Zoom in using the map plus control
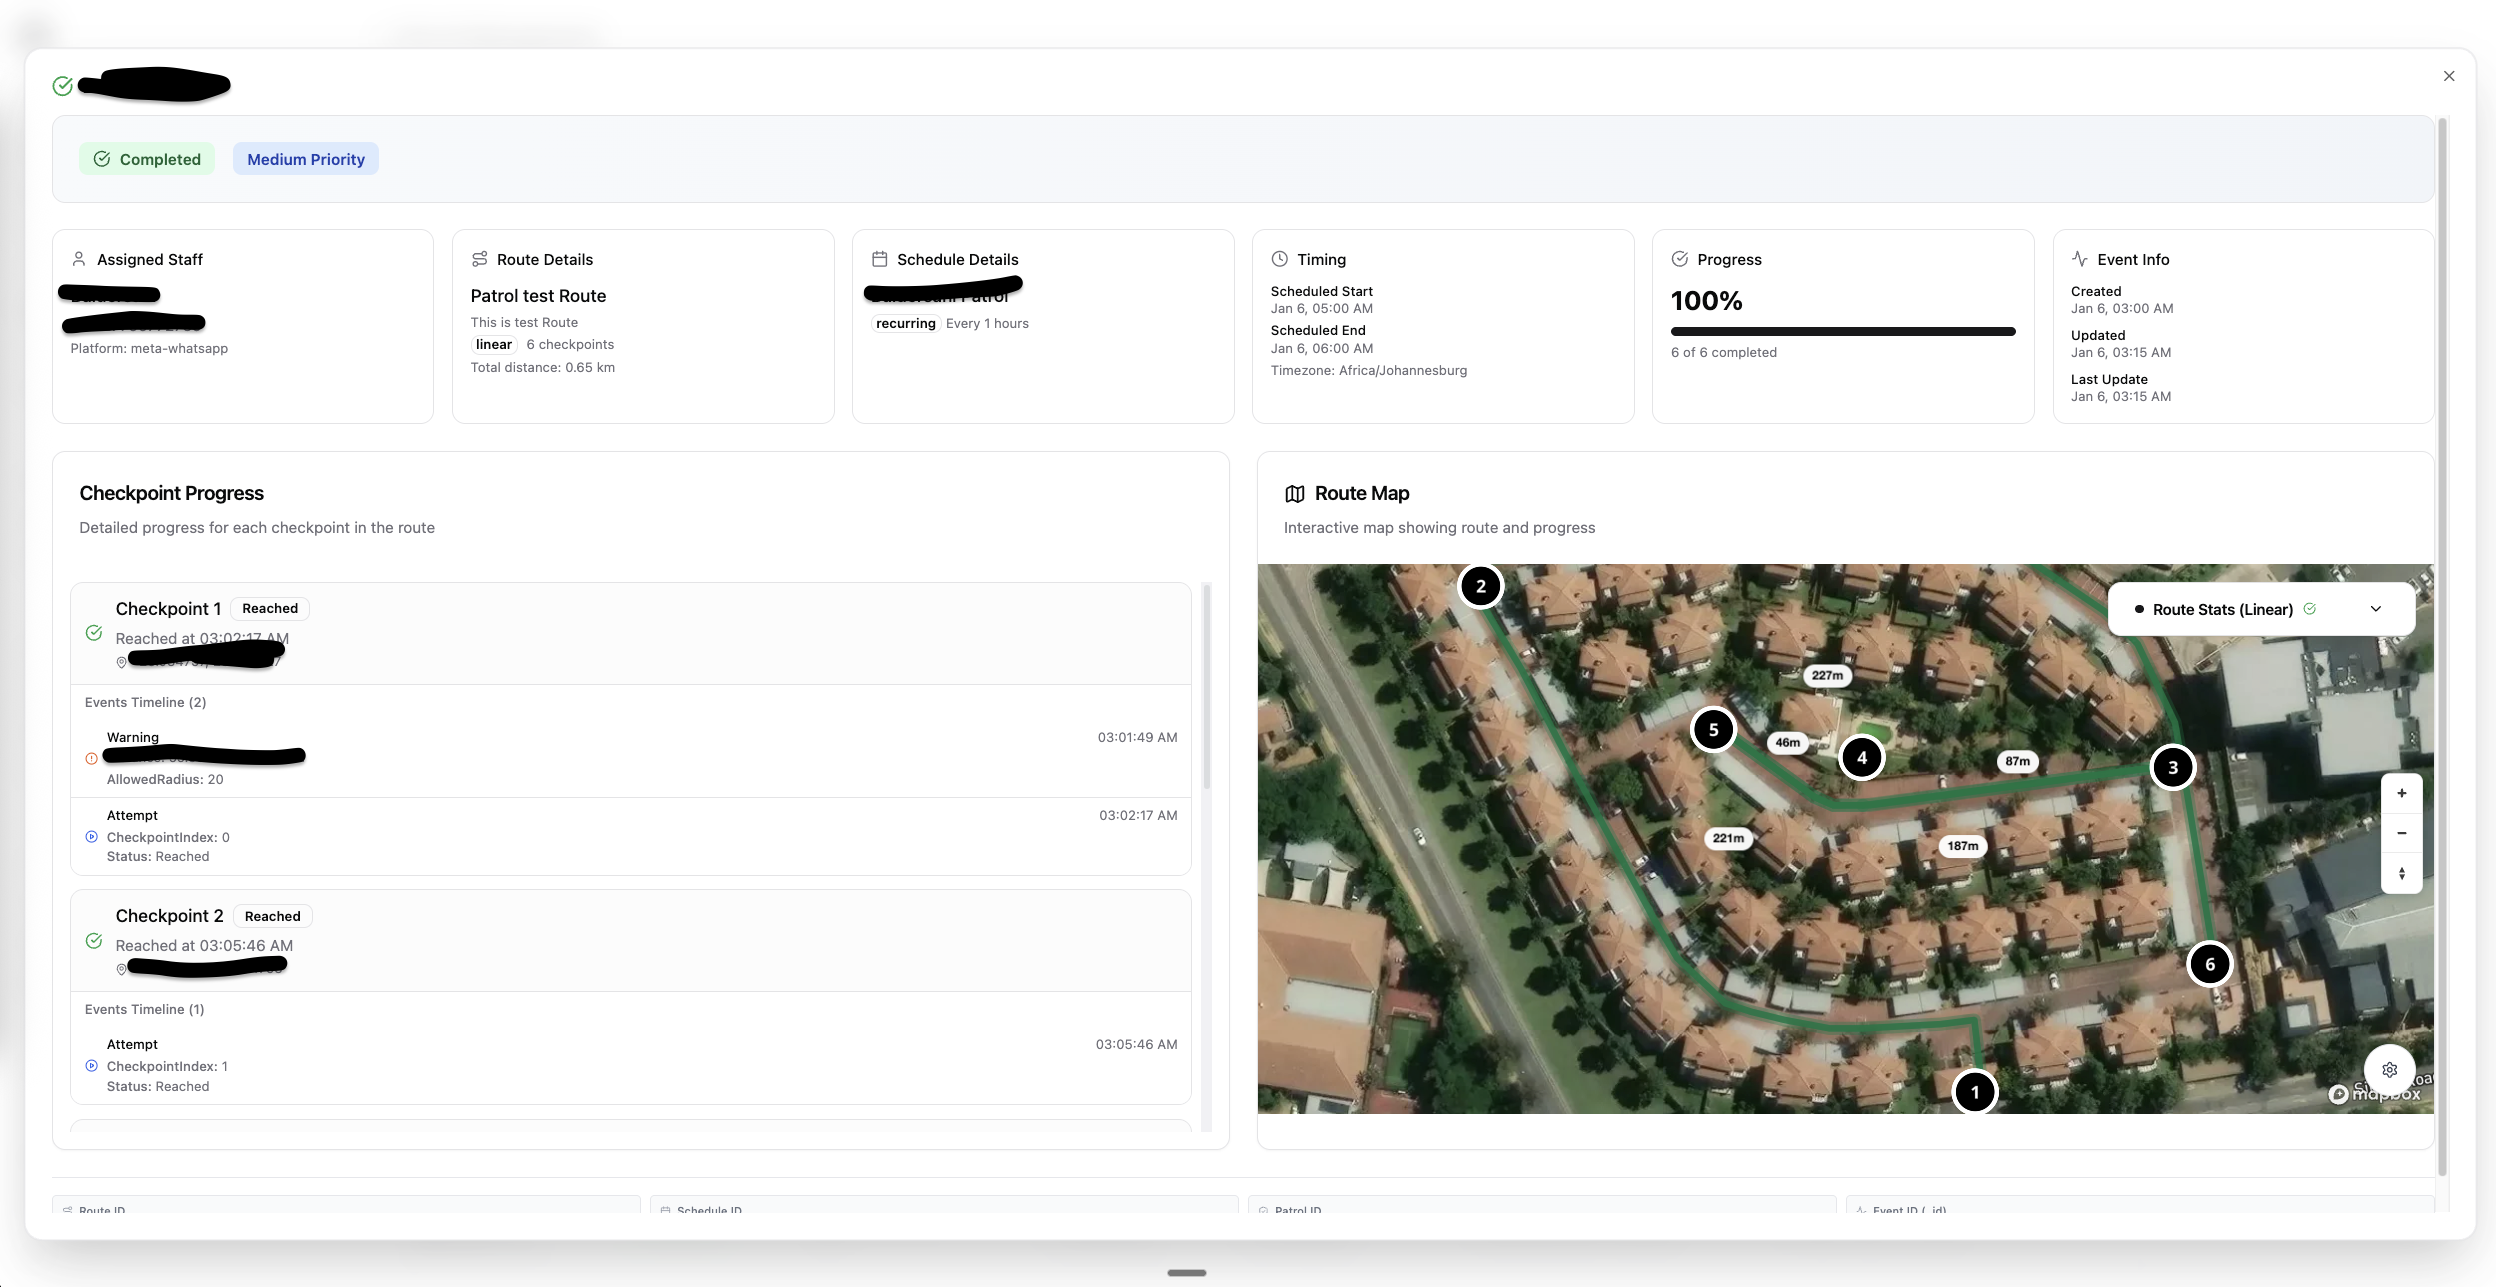The image size is (2496, 1287). 2401,792
